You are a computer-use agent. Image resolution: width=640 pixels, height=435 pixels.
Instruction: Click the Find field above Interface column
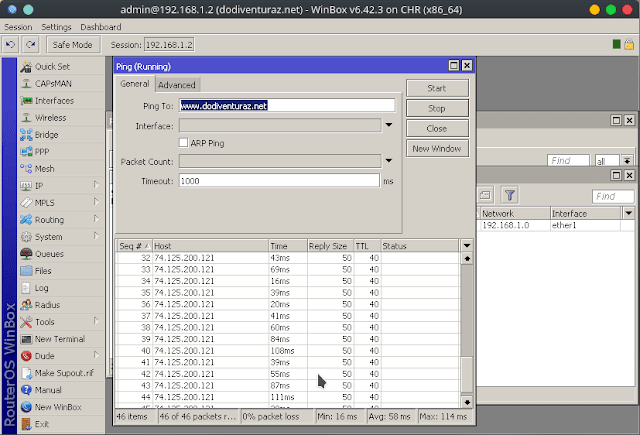[613, 196]
